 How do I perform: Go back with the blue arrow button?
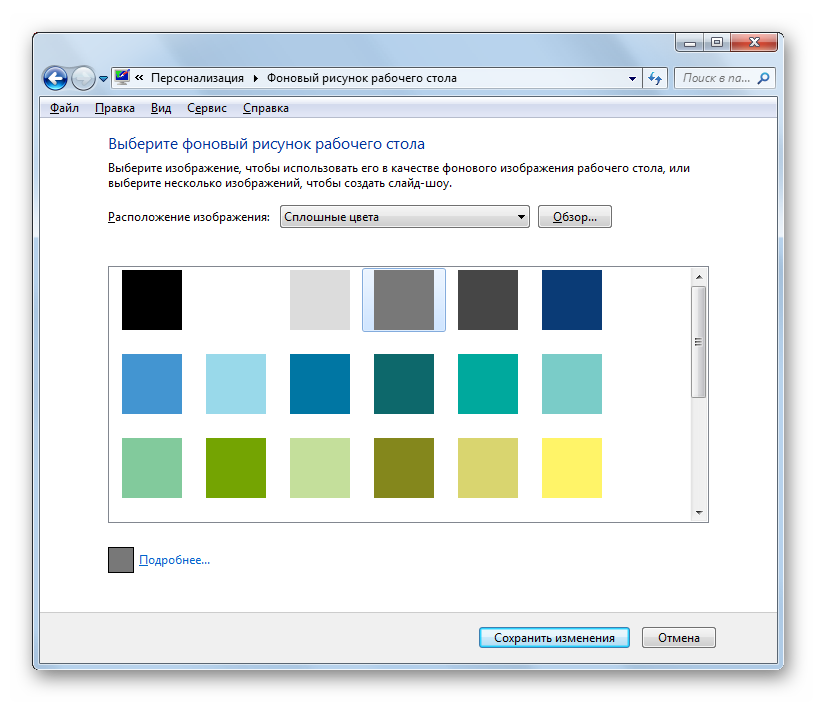coord(55,79)
